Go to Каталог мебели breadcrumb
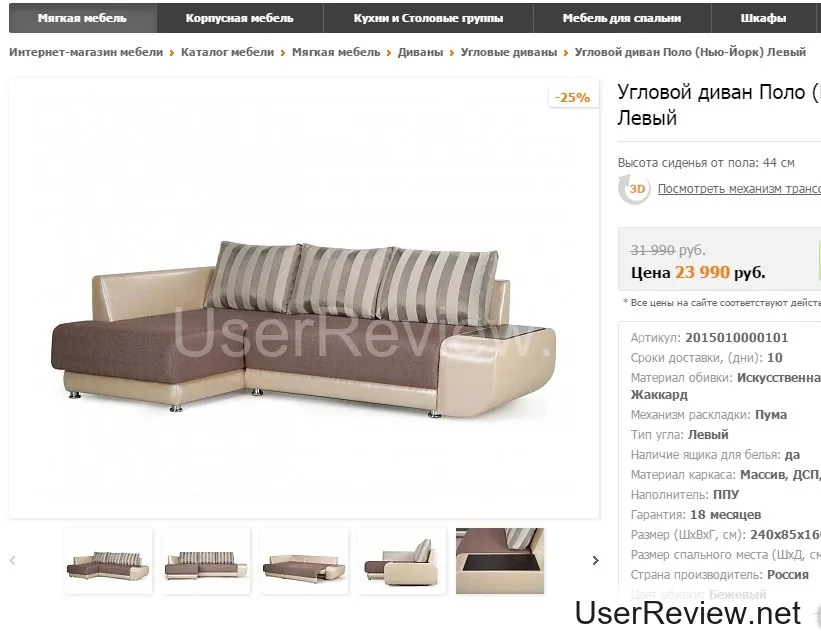The height and width of the screenshot is (638, 821). 227,52
